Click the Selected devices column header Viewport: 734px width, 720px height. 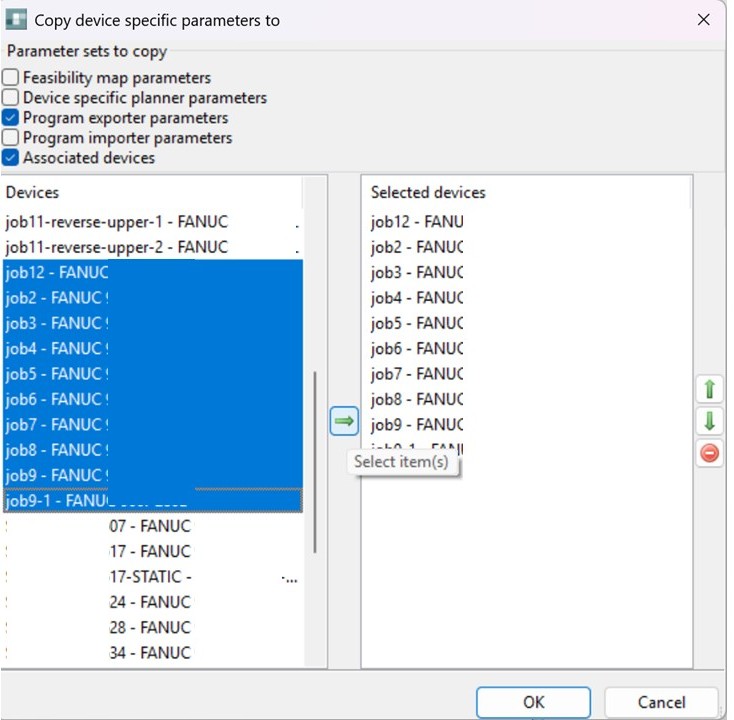(x=428, y=192)
